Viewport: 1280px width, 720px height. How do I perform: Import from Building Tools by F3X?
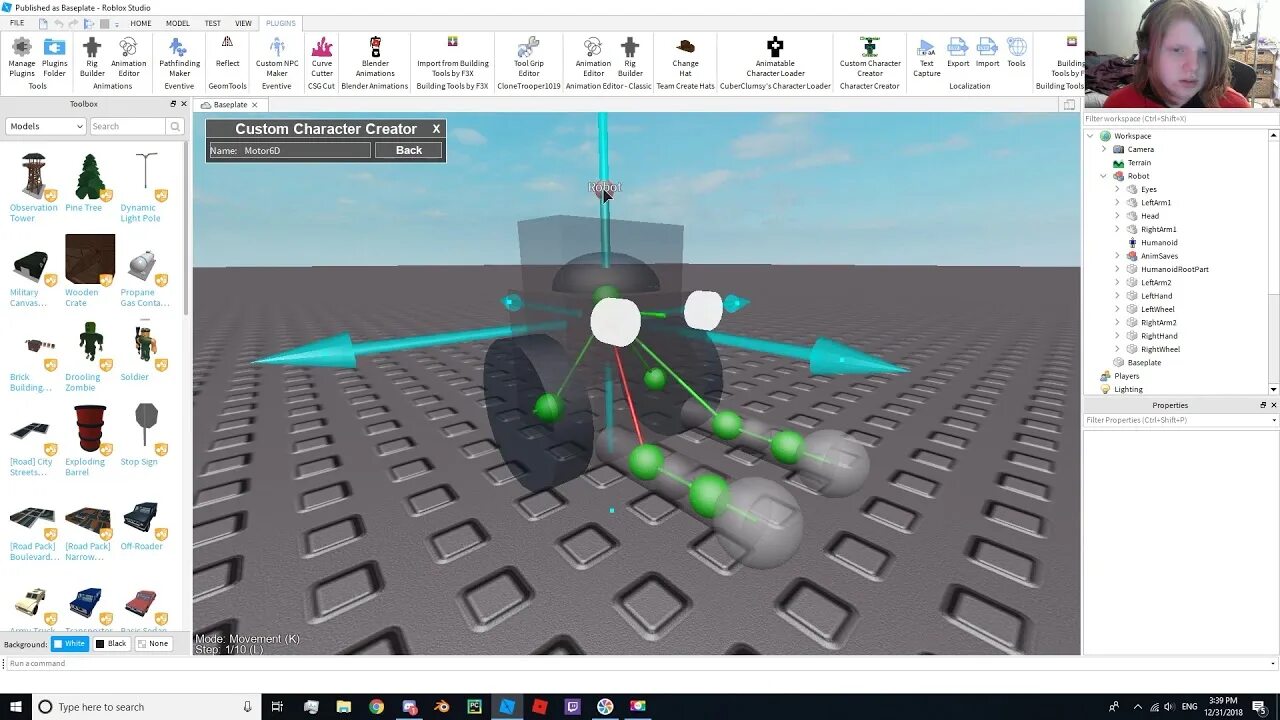point(453,57)
